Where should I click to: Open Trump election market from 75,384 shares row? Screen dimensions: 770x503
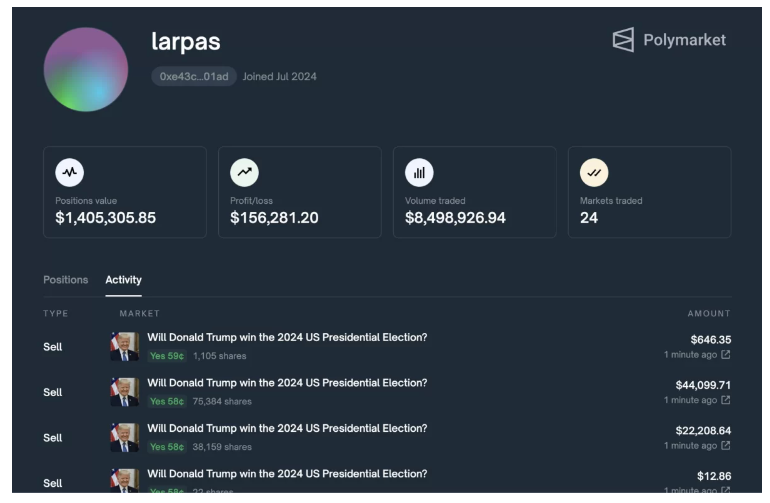tap(287, 383)
